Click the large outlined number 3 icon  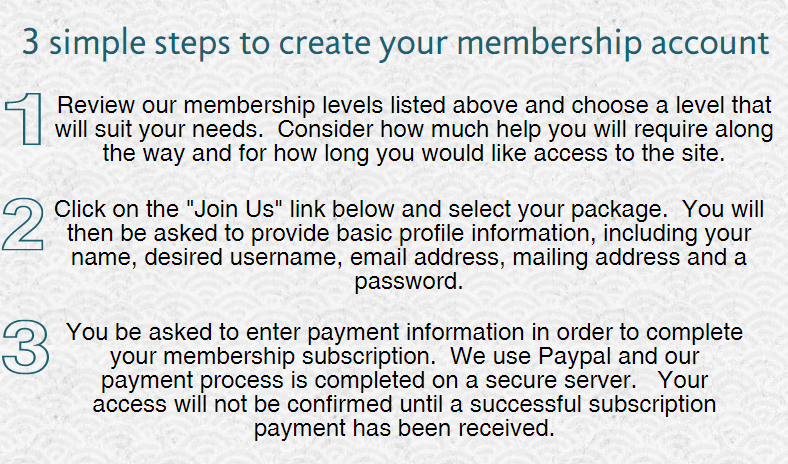click(25, 346)
